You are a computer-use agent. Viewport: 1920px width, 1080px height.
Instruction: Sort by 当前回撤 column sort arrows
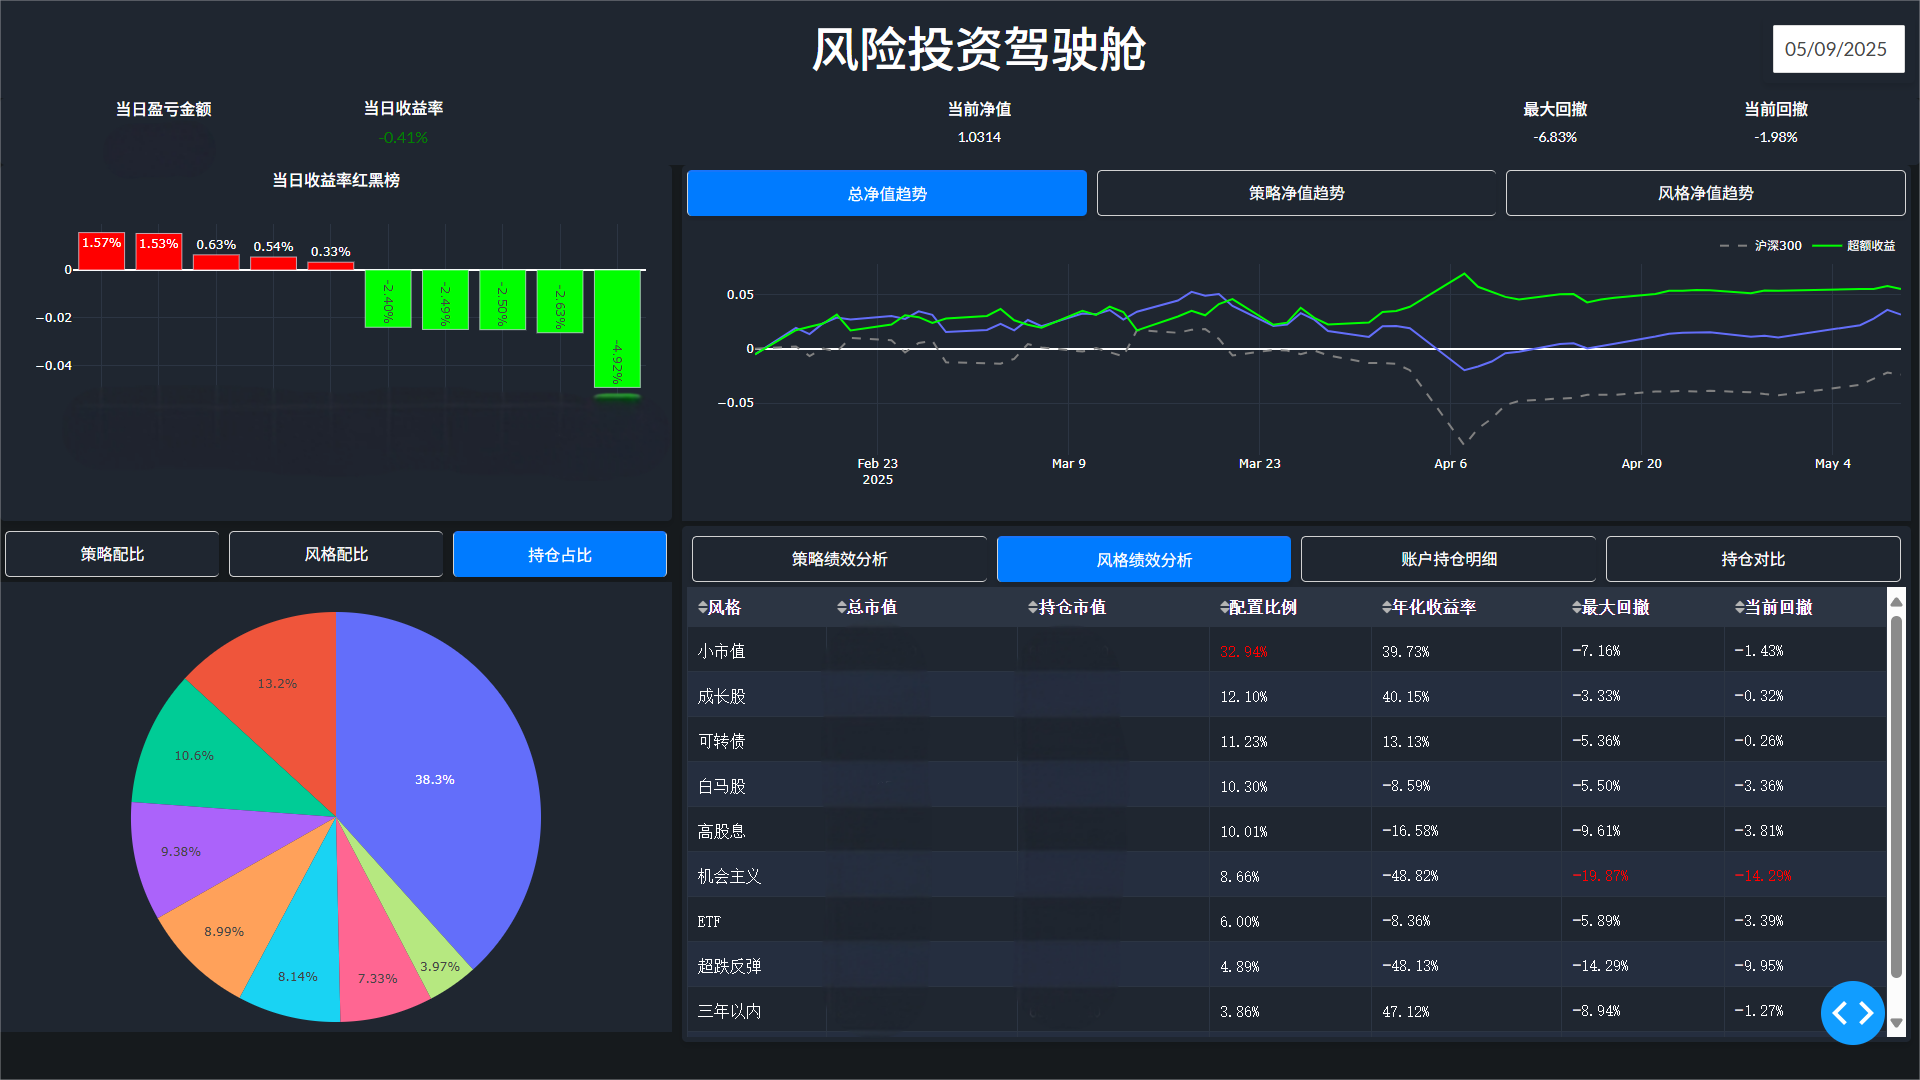click(x=1739, y=608)
